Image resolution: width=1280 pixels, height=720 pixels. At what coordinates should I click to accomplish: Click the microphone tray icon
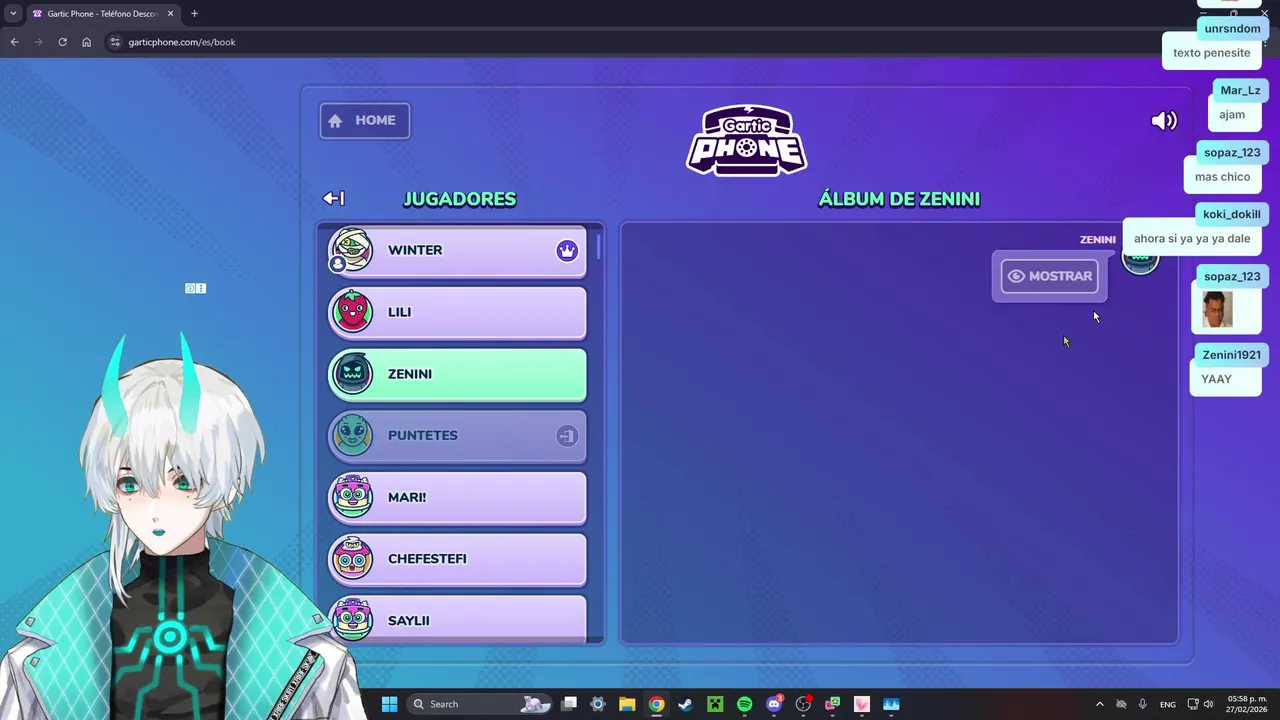[1142, 704]
